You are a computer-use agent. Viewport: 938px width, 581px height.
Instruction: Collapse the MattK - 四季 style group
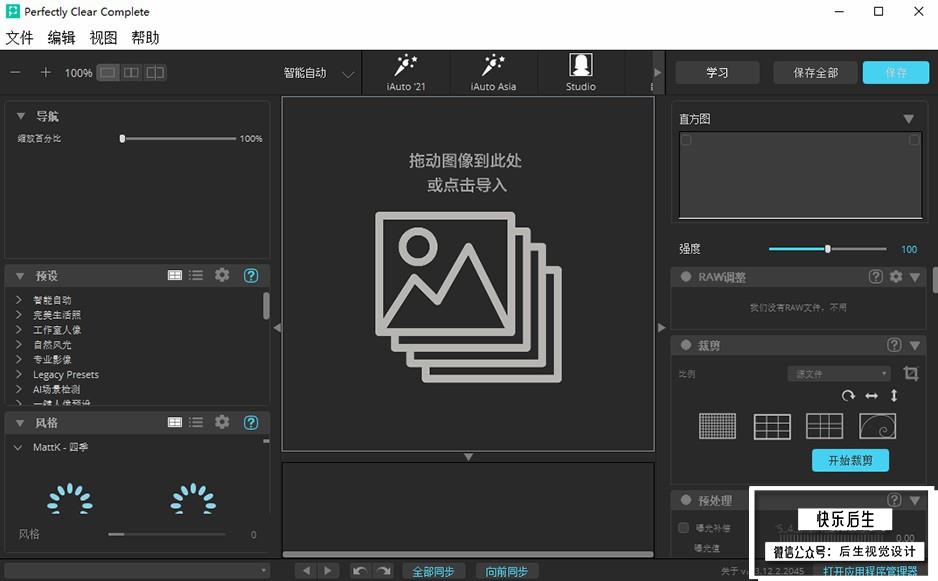pyautogui.click(x=18, y=447)
